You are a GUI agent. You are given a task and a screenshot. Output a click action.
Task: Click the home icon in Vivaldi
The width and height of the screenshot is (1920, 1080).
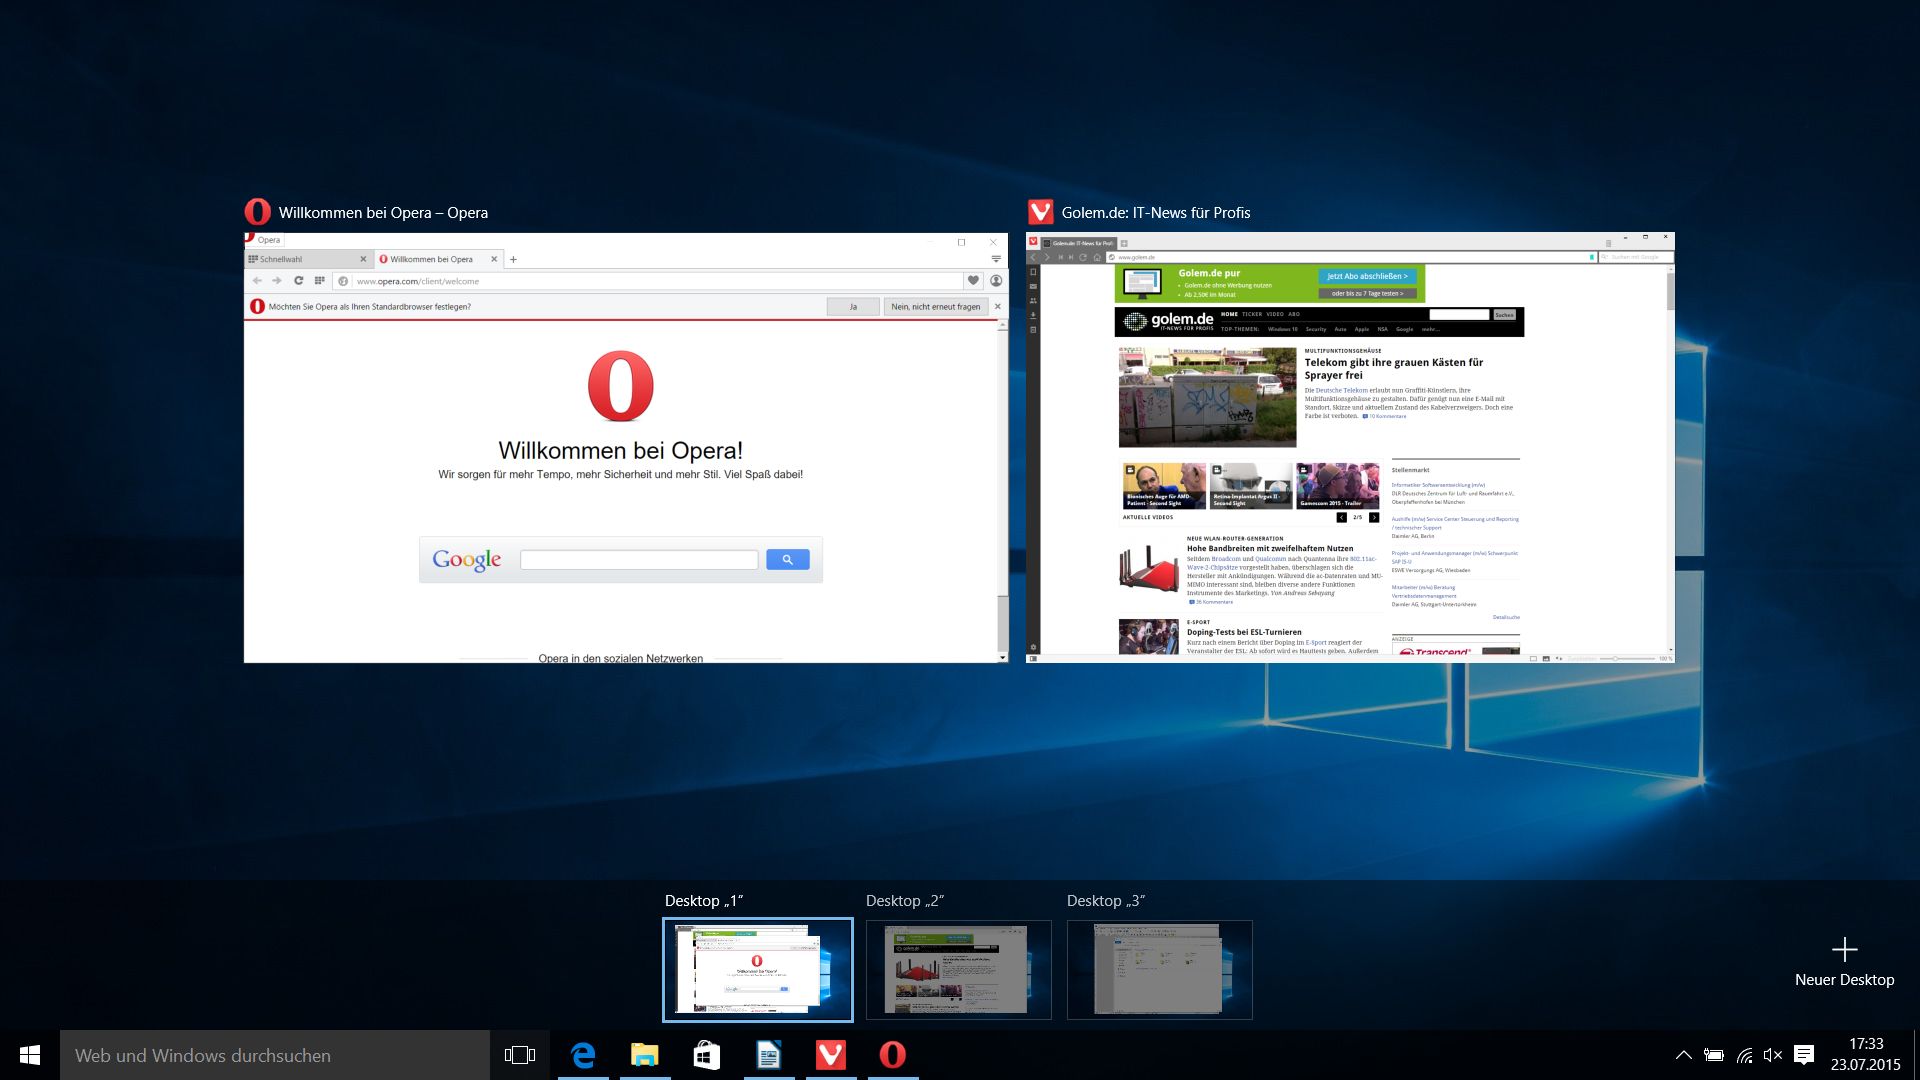coord(1097,257)
